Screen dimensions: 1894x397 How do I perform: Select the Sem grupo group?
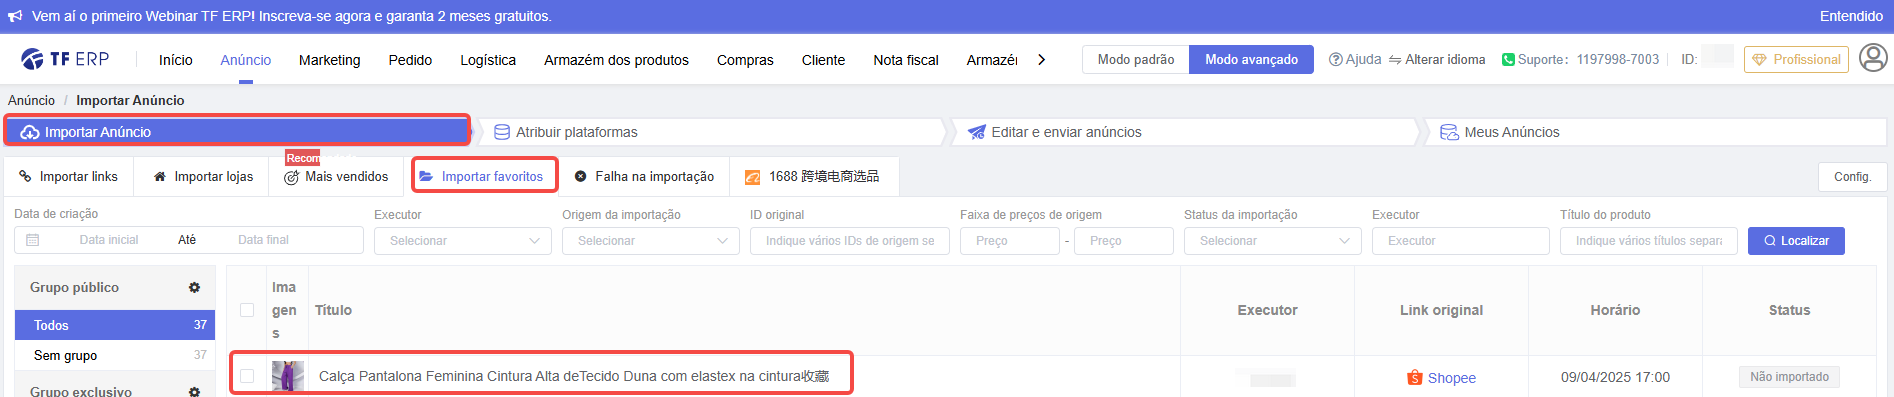pos(115,355)
